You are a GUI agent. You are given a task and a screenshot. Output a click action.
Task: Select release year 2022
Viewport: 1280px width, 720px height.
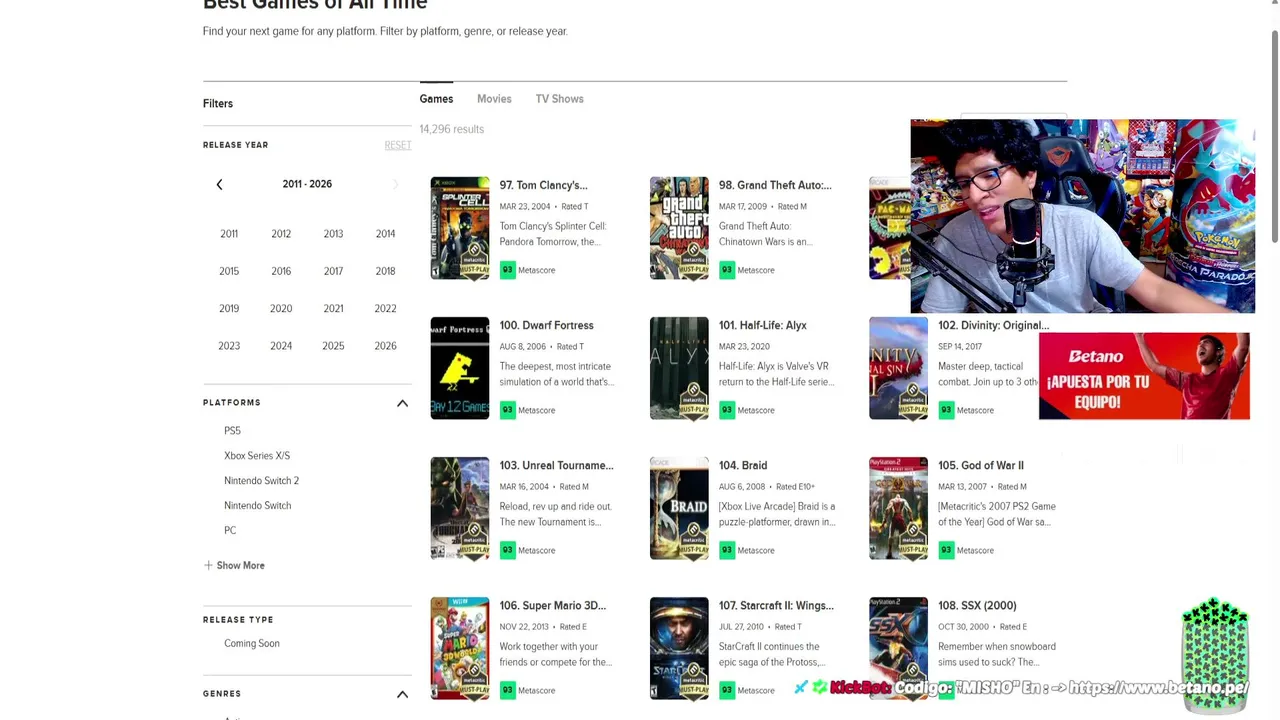point(385,308)
